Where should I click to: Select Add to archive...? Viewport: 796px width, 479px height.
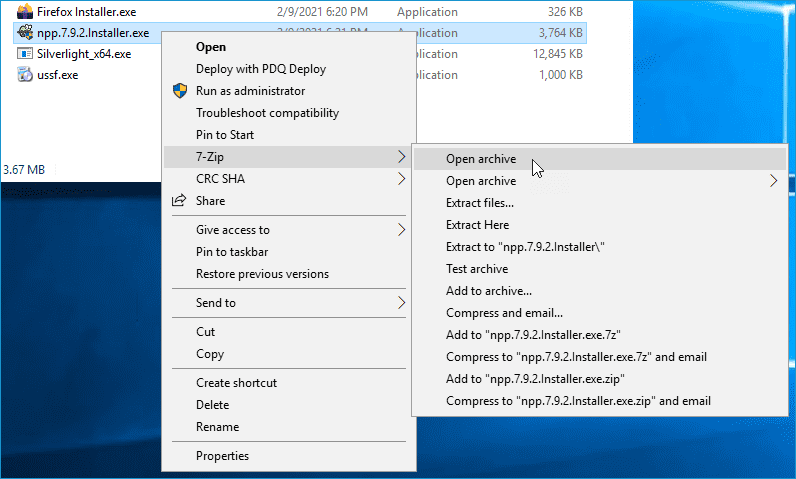(489, 291)
